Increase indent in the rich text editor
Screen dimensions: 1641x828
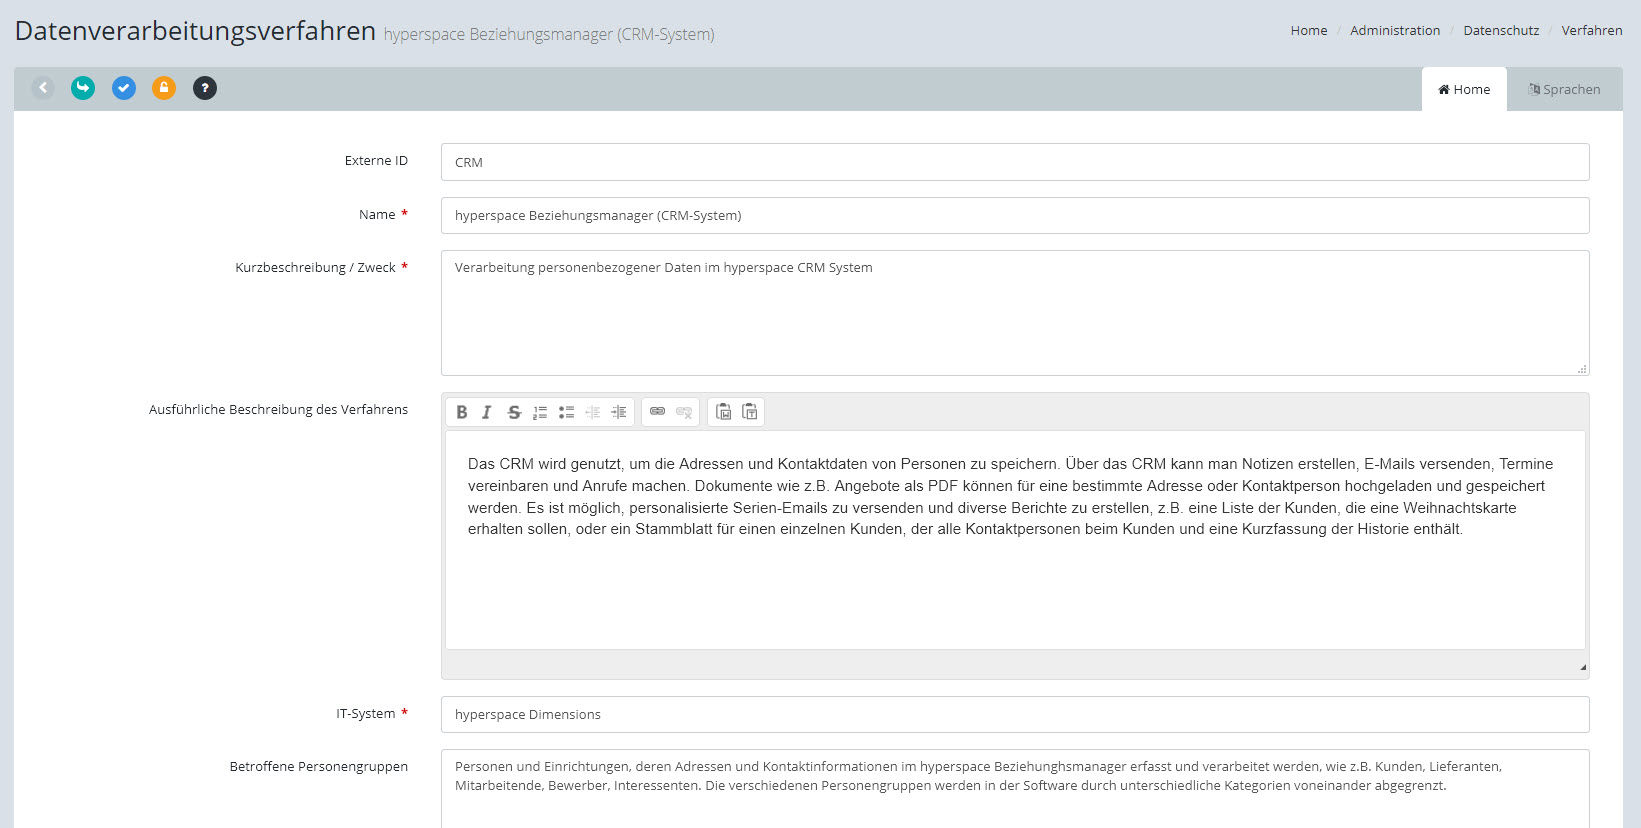(x=619, y=412)
